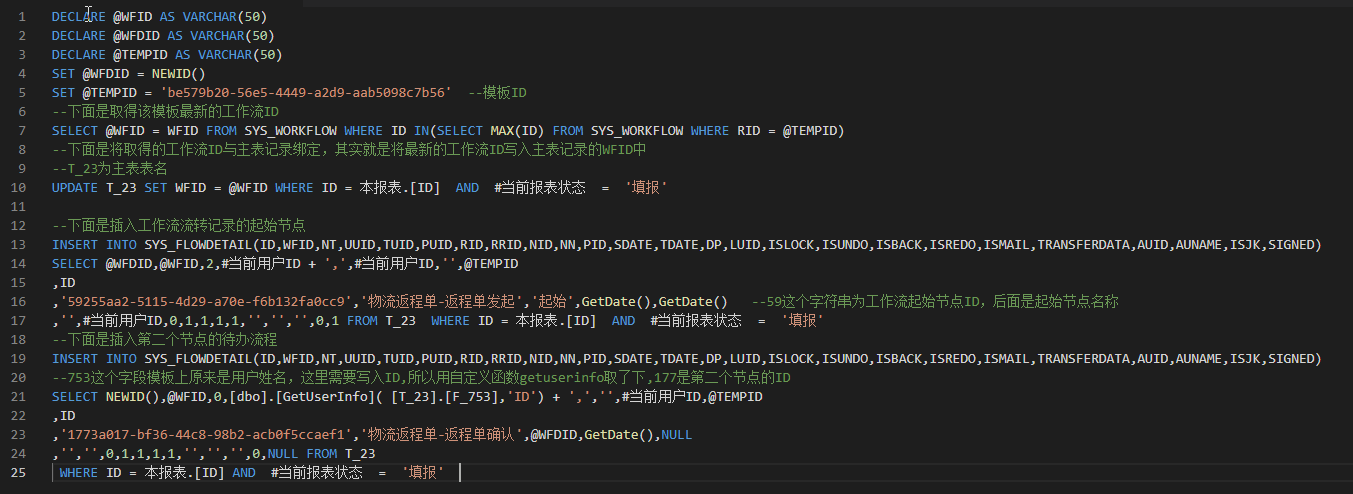Image resolution: width=1353 pixels, height=494 pixels.
Task: Click line number 13 in the gutter
Action: pyautogui.click(x=19, y=245)
